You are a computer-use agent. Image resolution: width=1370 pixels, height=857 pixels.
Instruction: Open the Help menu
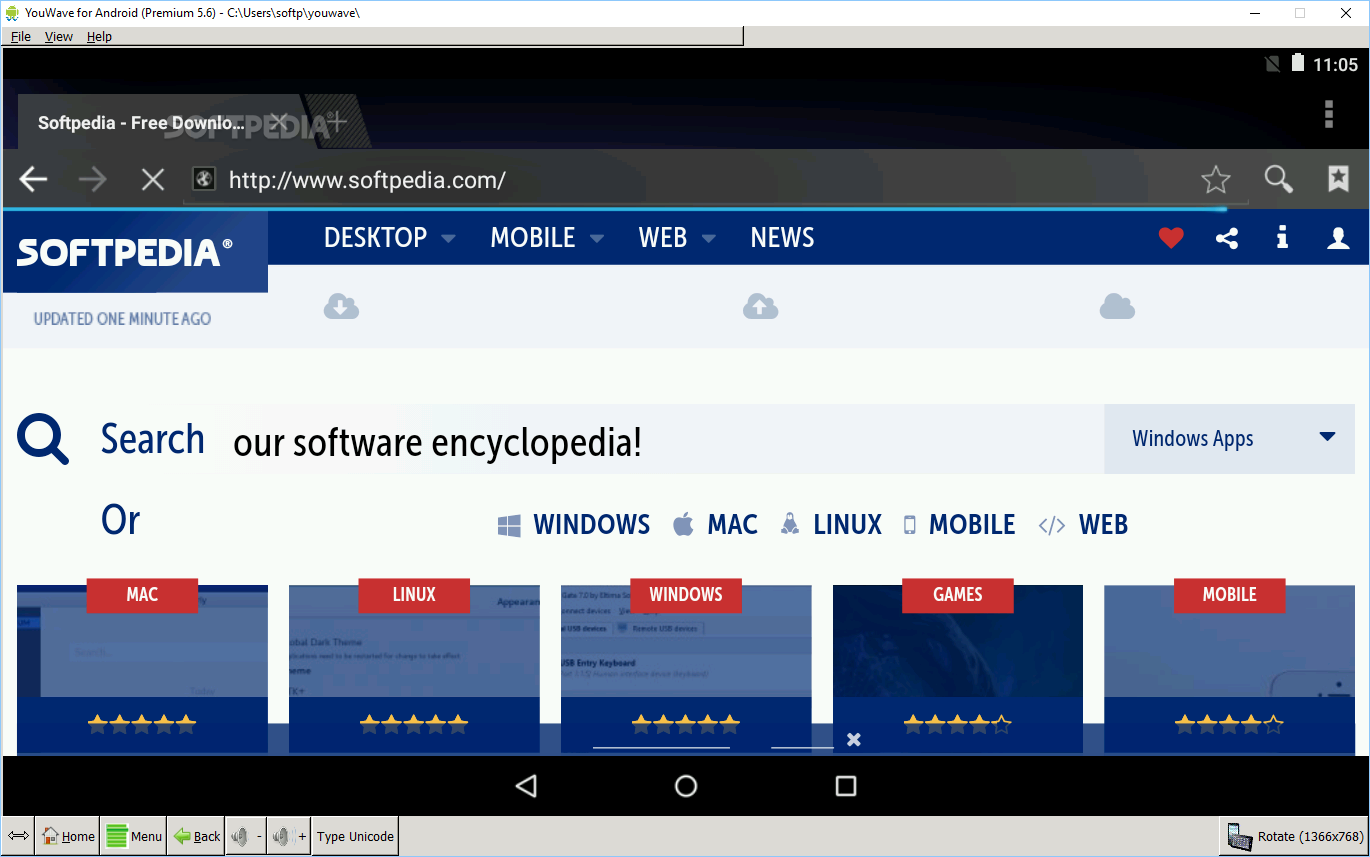[x=99, y=36]
